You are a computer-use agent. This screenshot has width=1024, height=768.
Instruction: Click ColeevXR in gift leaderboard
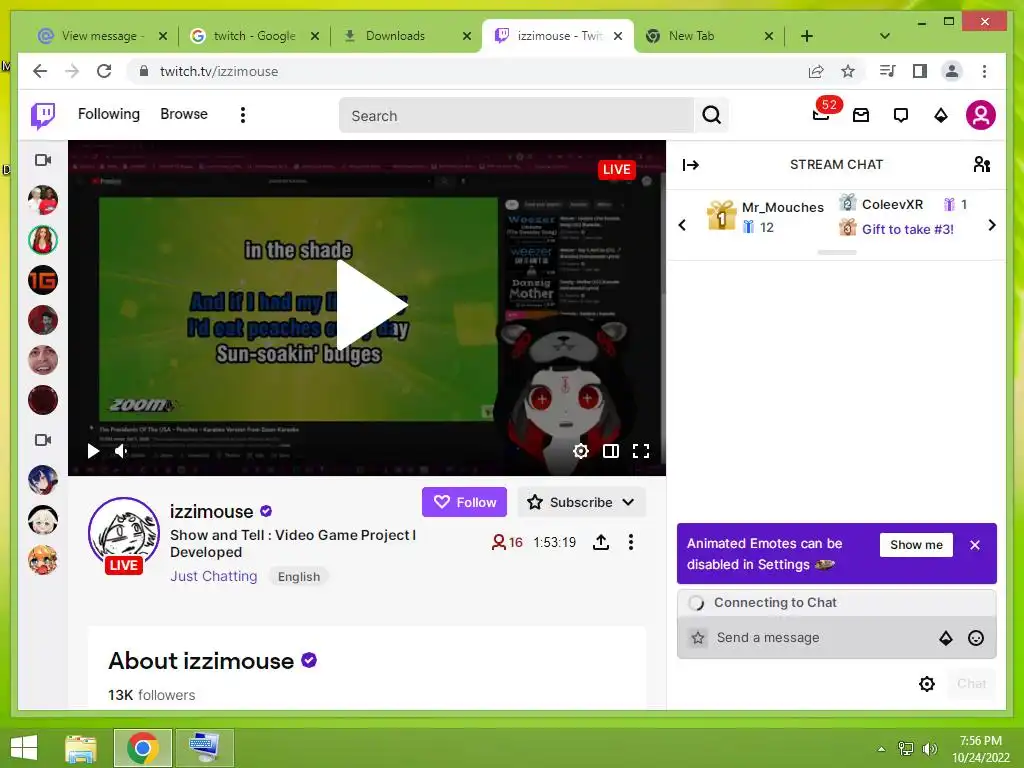[892, 204]
